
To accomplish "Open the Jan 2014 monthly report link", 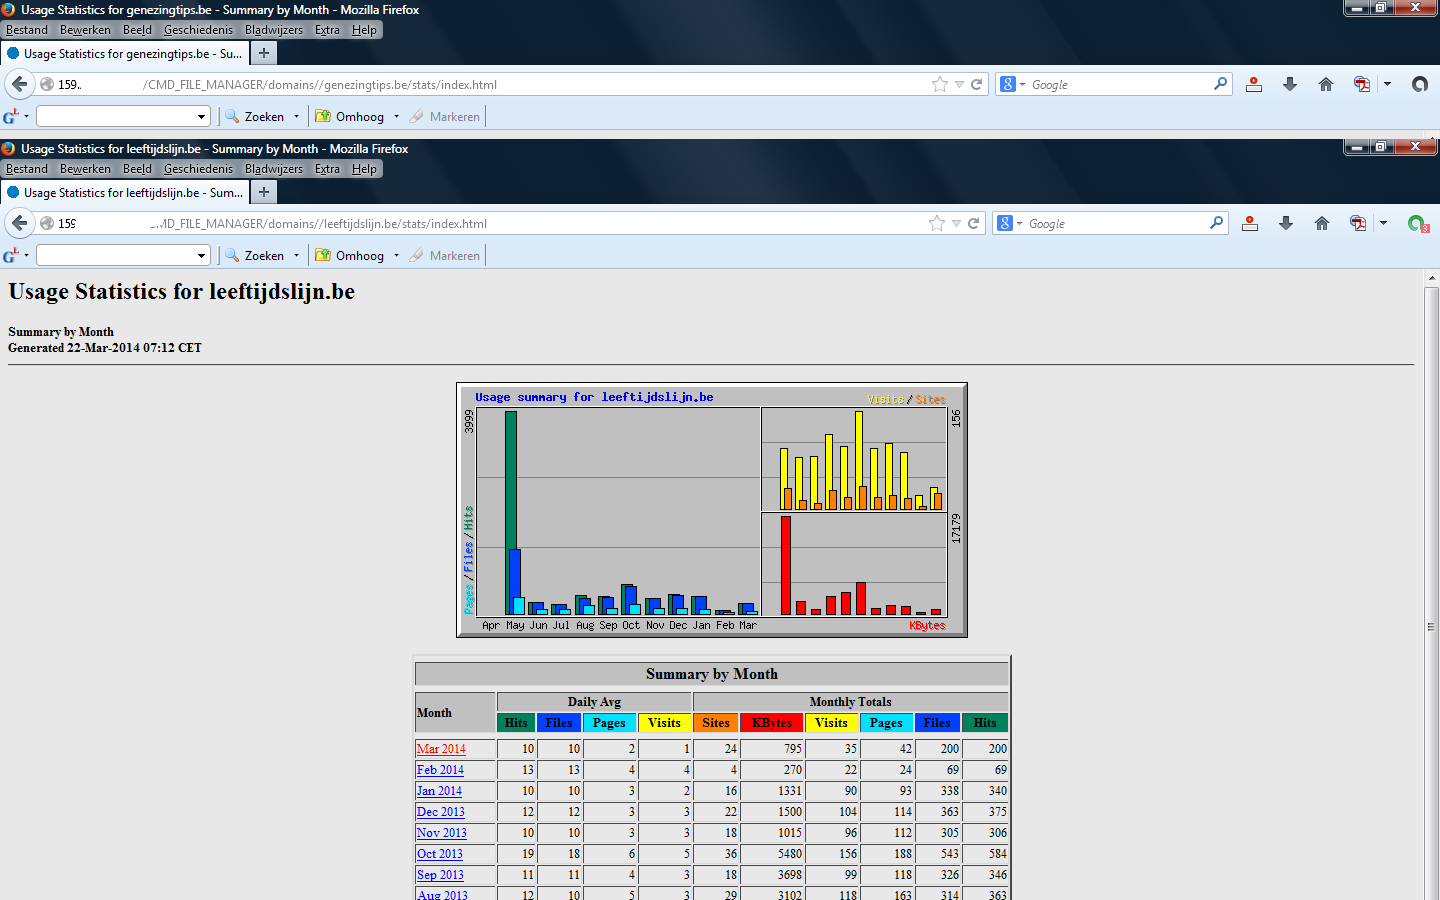I will [439, 791].
